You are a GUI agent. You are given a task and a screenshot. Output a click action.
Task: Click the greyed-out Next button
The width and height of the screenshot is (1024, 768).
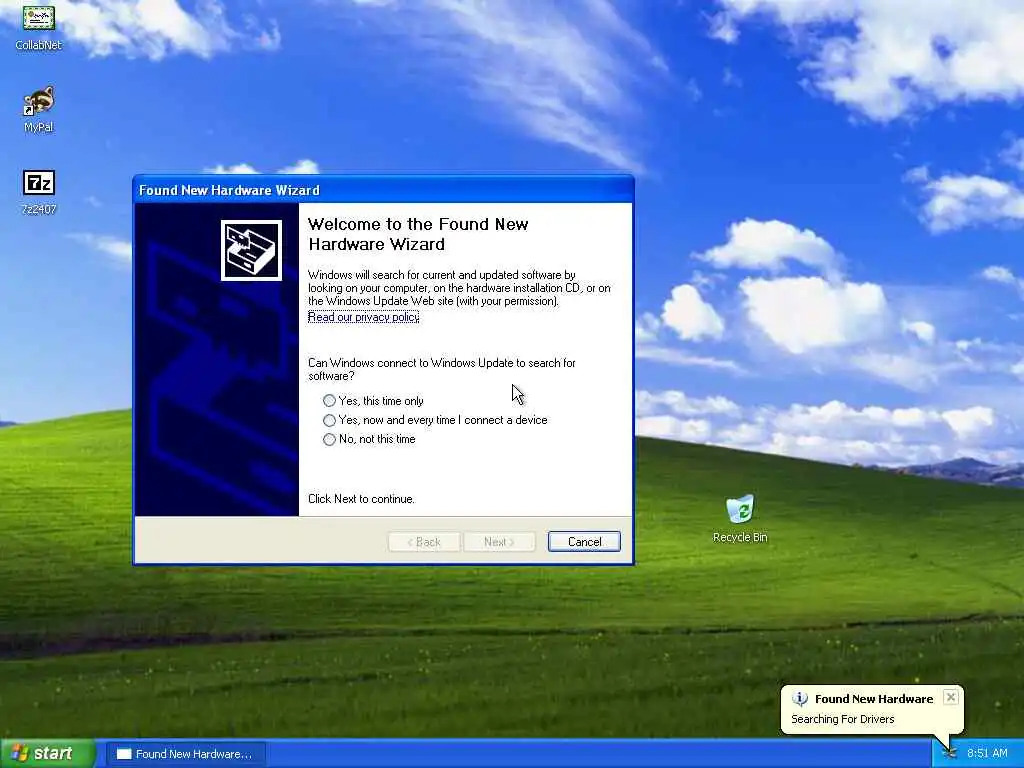(499, 541)
